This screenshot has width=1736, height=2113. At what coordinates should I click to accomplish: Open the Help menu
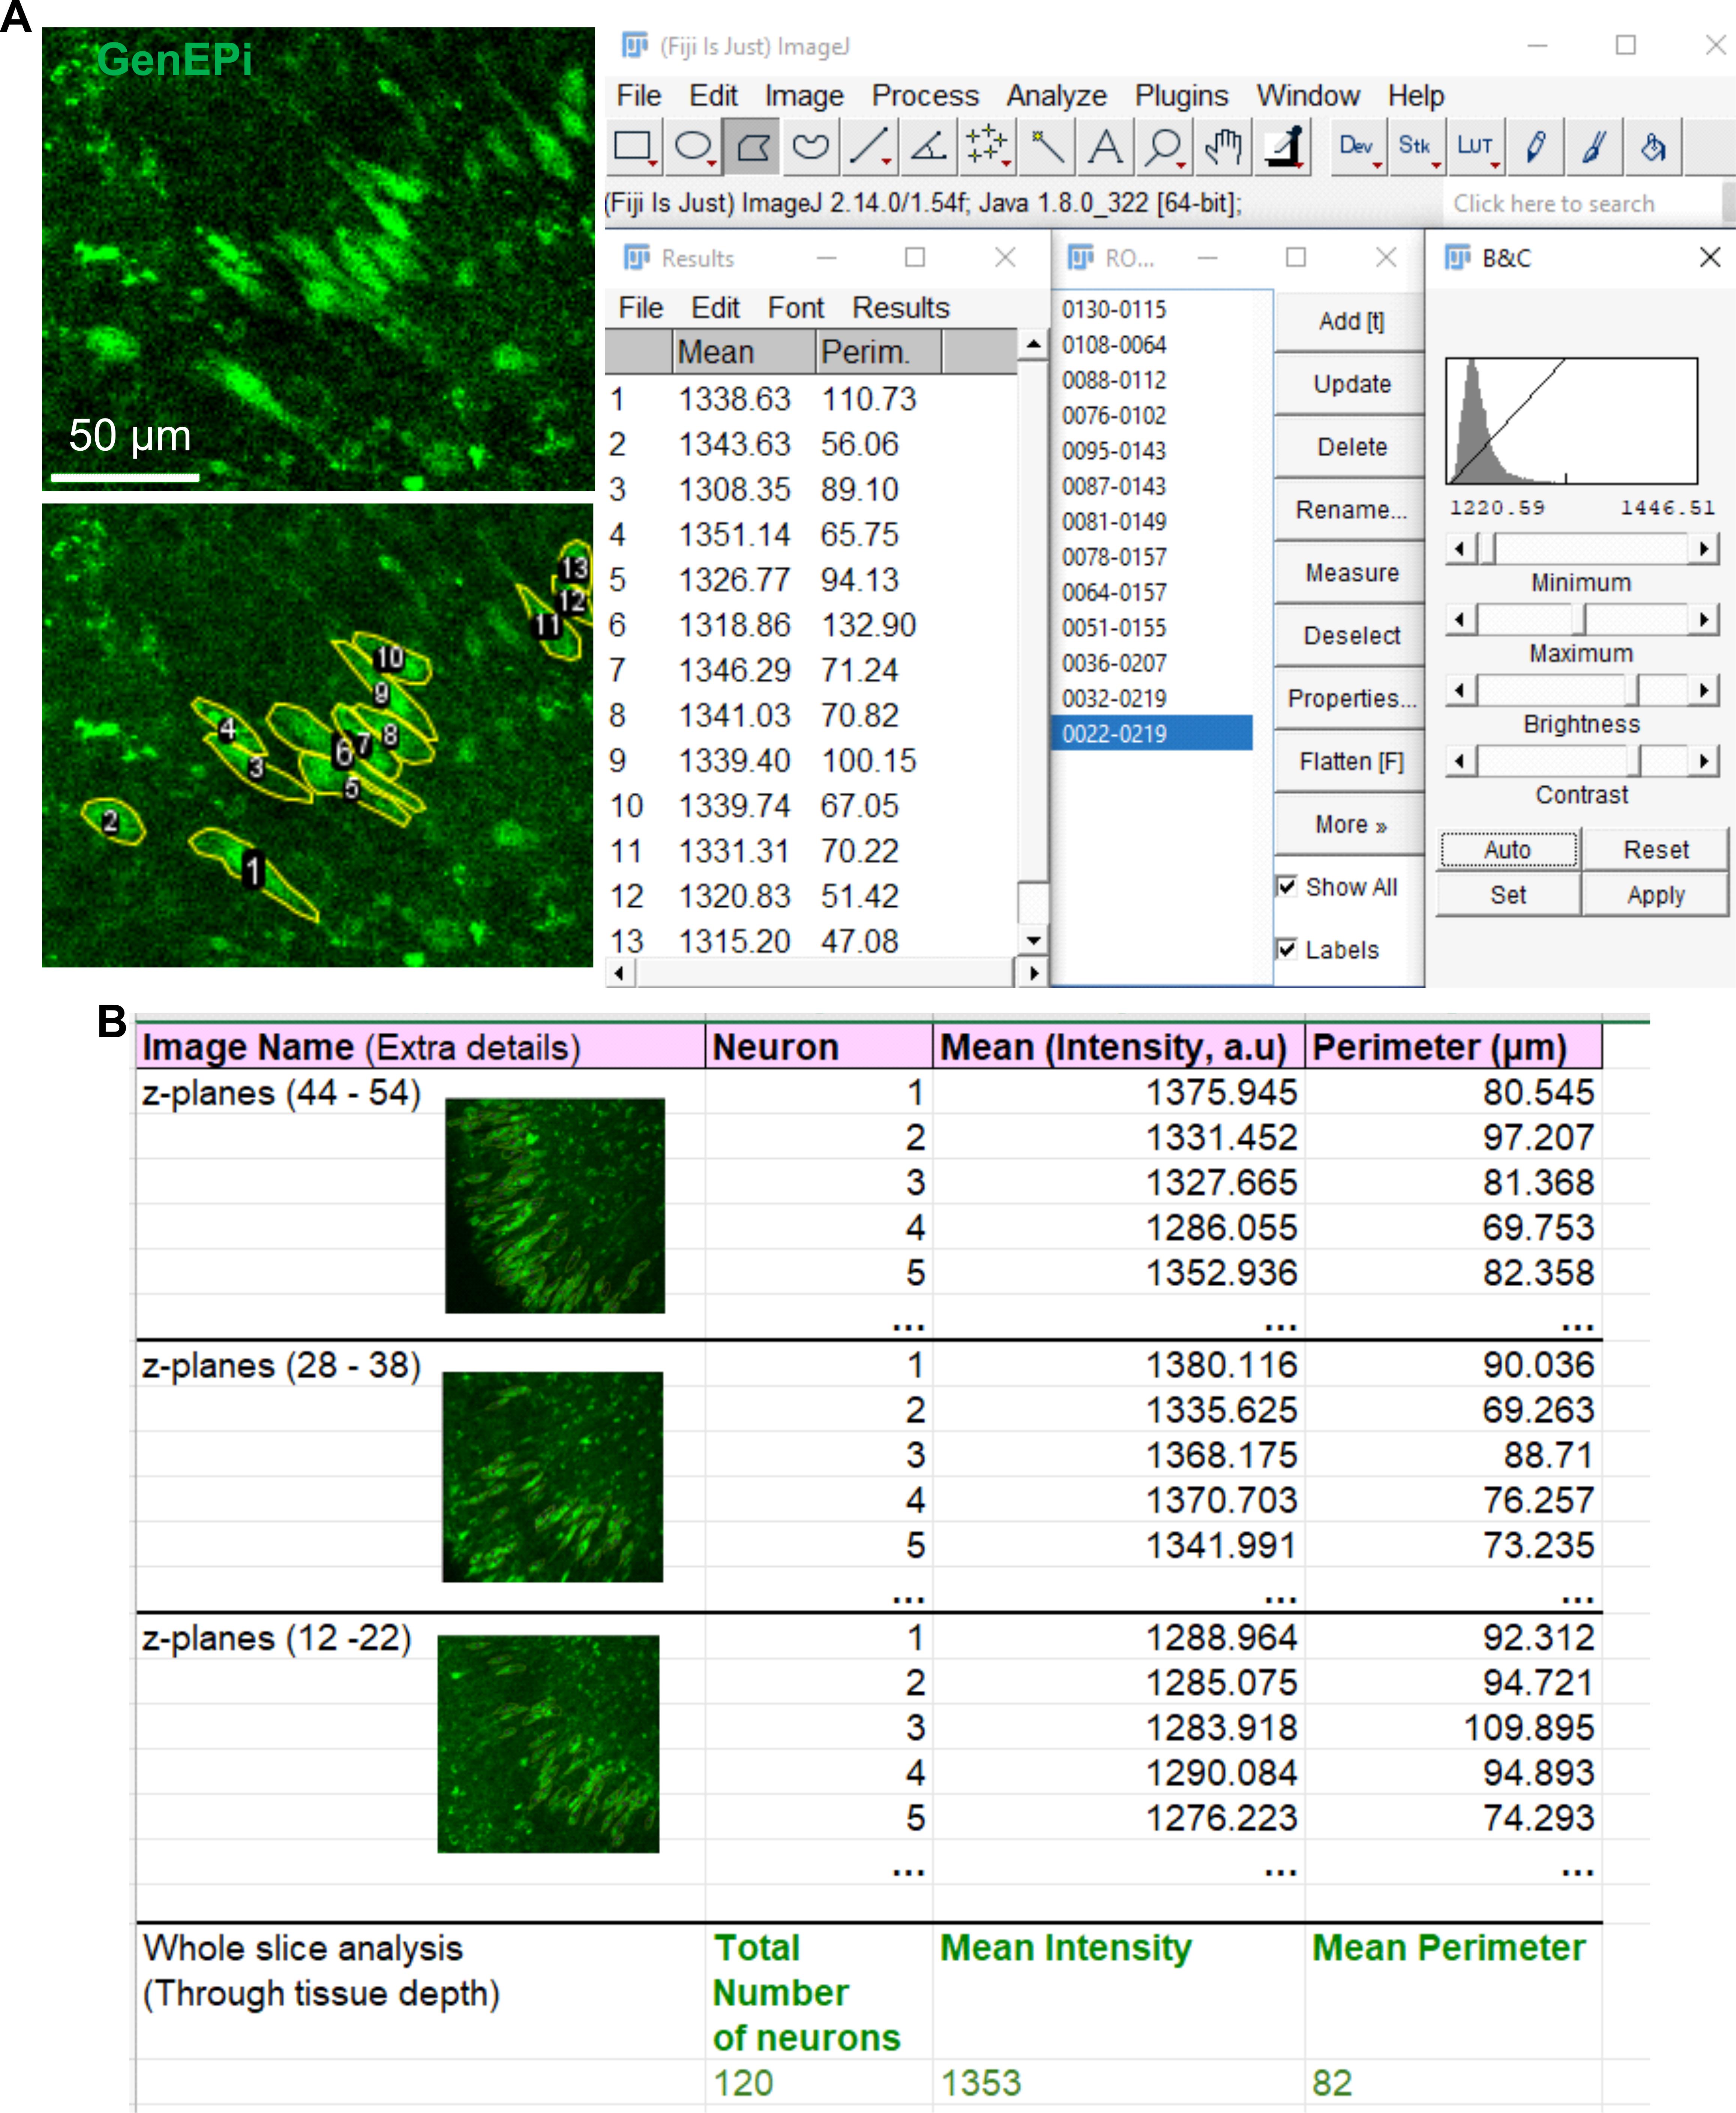tap(1416, 96)
